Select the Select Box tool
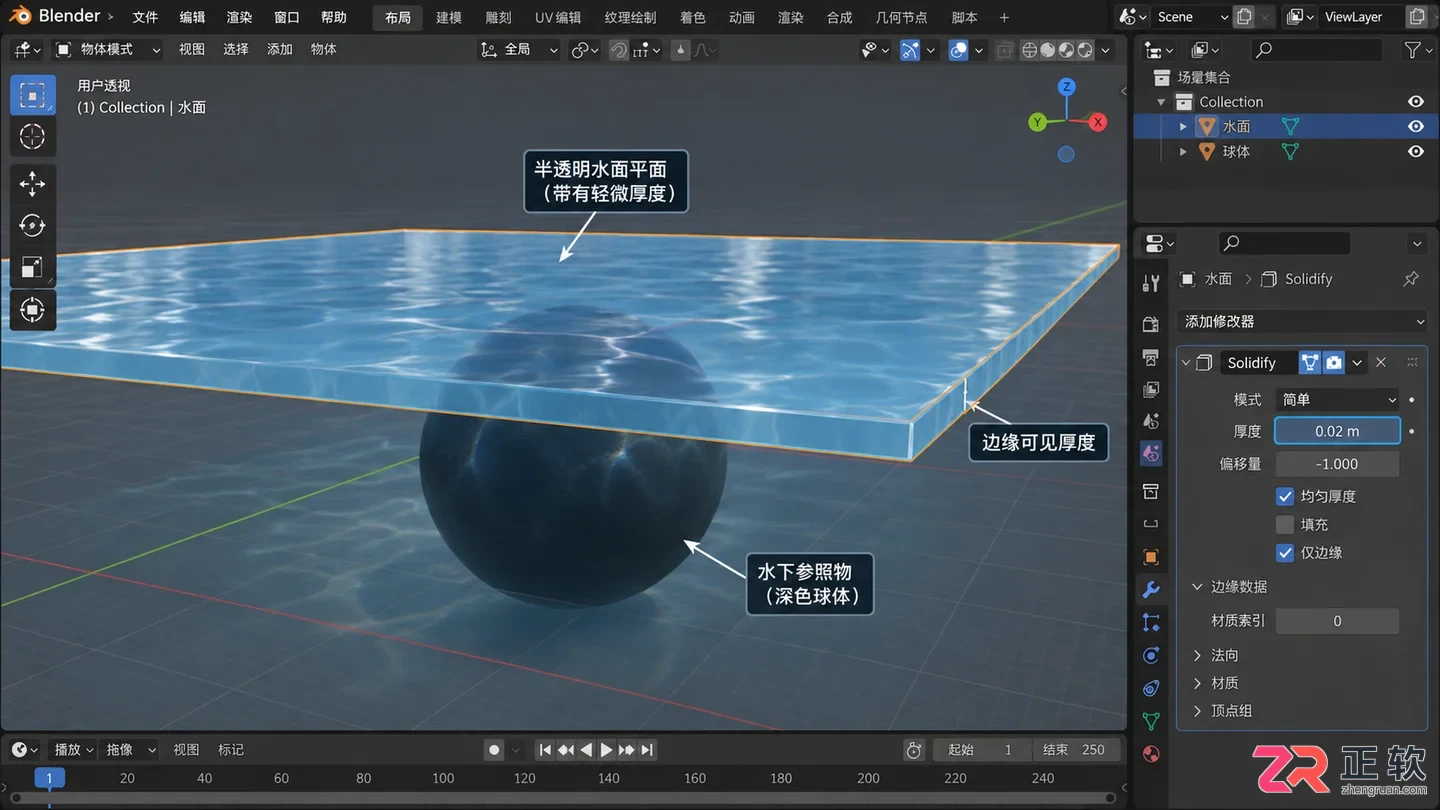 33,96
